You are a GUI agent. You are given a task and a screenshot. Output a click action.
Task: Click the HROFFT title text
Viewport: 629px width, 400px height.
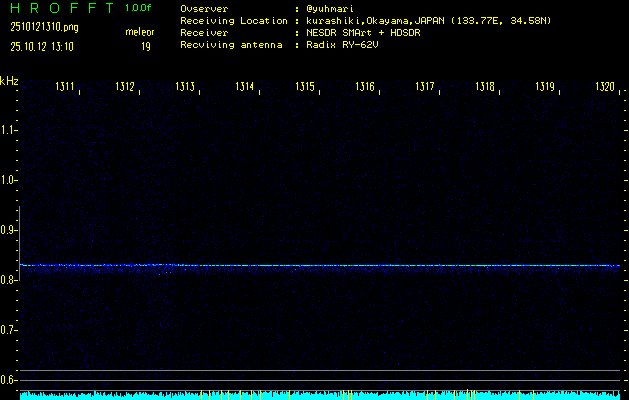(58, 8)
